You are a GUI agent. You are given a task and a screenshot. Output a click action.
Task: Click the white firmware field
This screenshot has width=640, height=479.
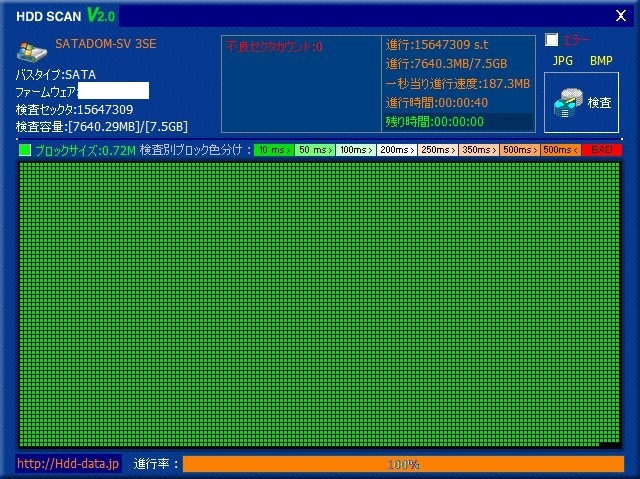(113, 91)
